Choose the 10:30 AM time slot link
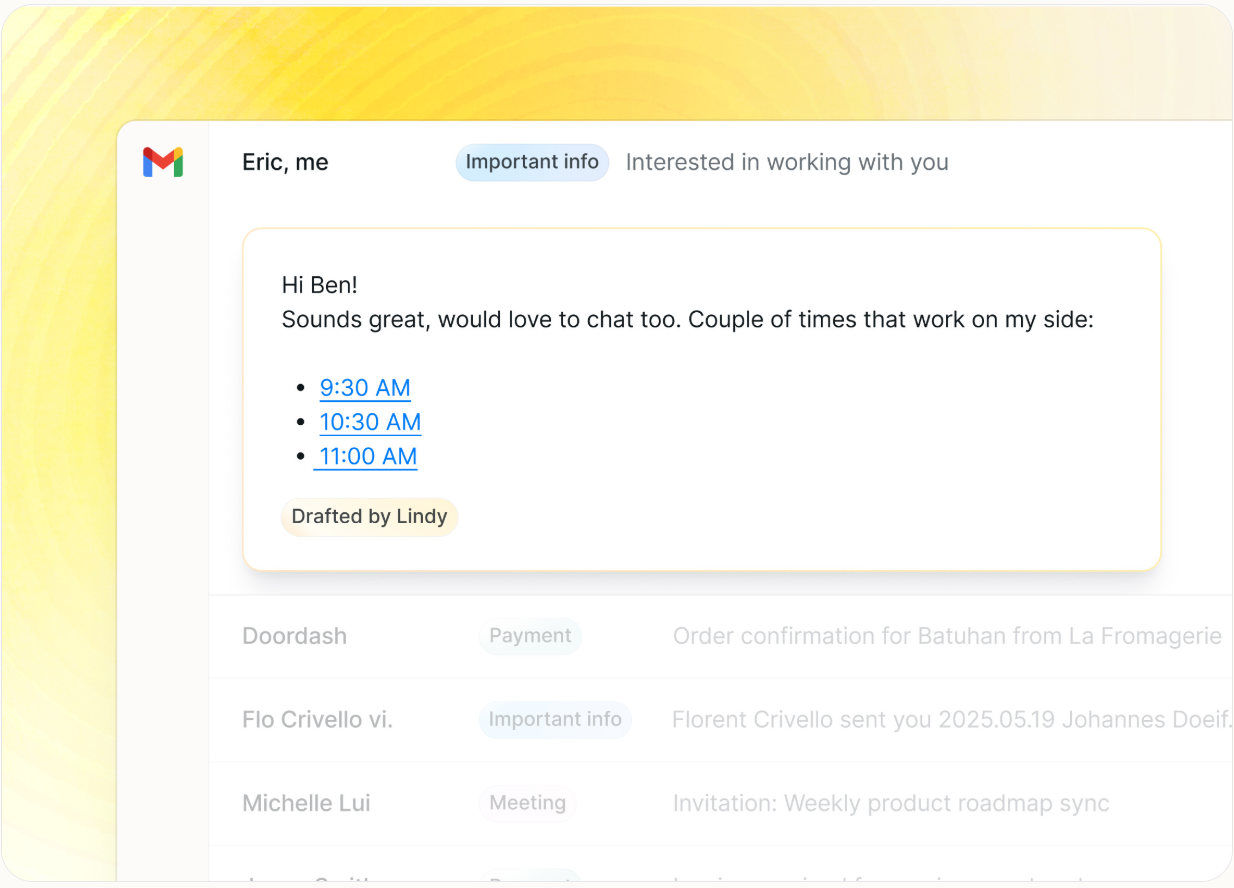 point(370,422)
